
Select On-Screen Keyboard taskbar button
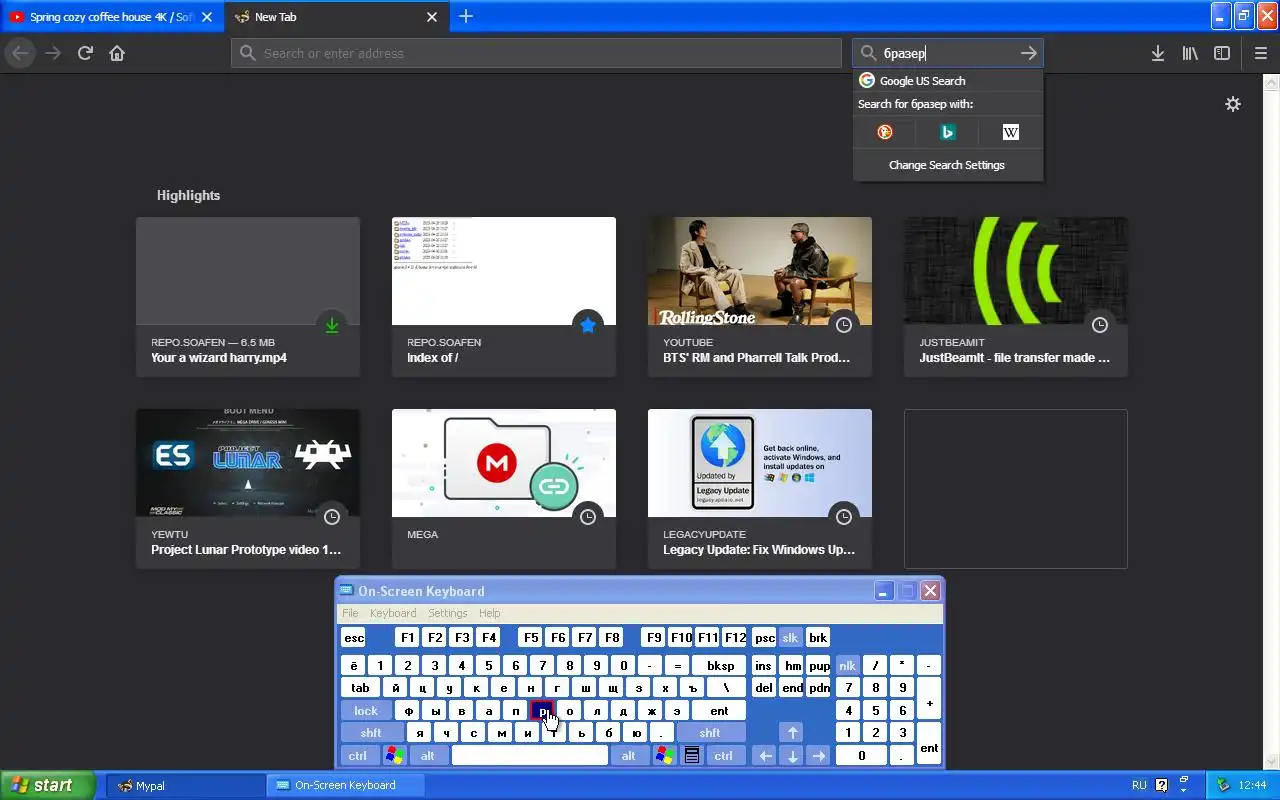345,785
